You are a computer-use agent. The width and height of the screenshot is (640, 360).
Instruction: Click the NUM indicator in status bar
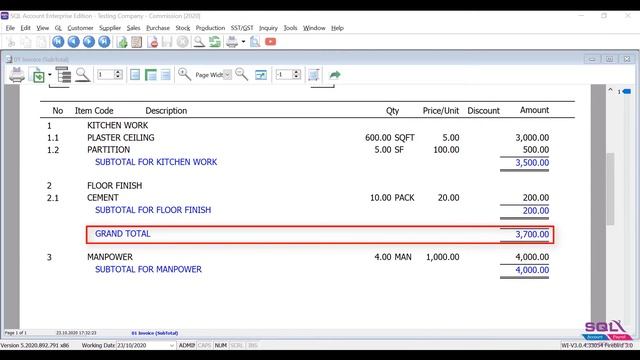[x=221, y=345]
